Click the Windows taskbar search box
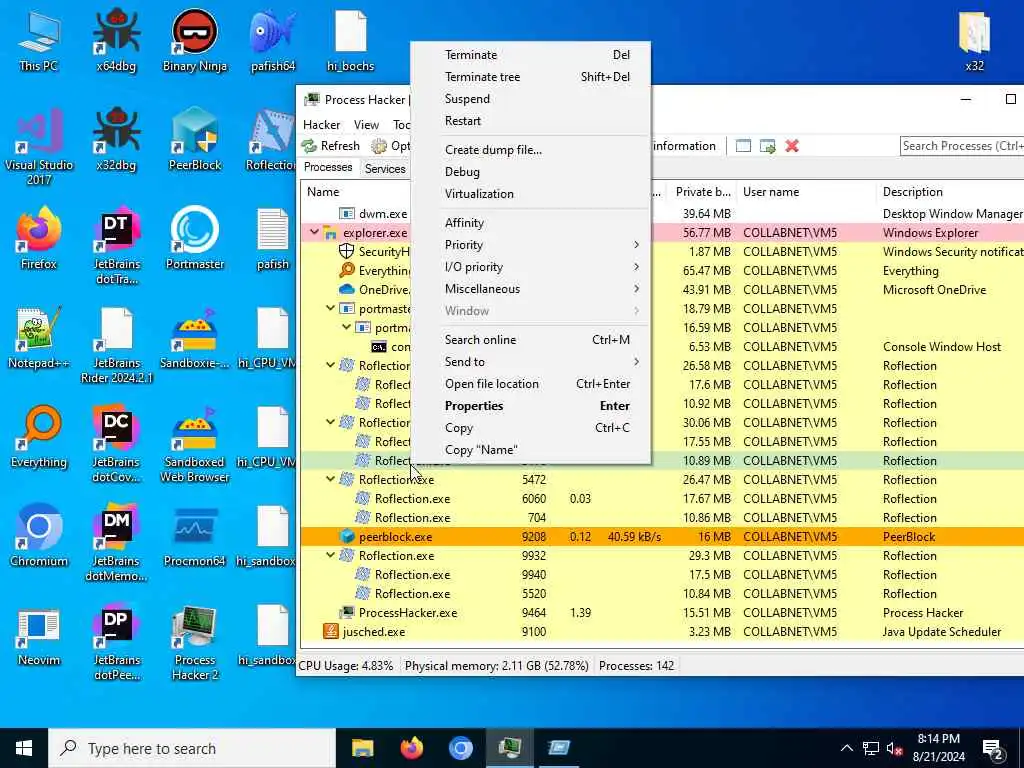The height and width of the screenshot is (768, 1024). point(192,748)
